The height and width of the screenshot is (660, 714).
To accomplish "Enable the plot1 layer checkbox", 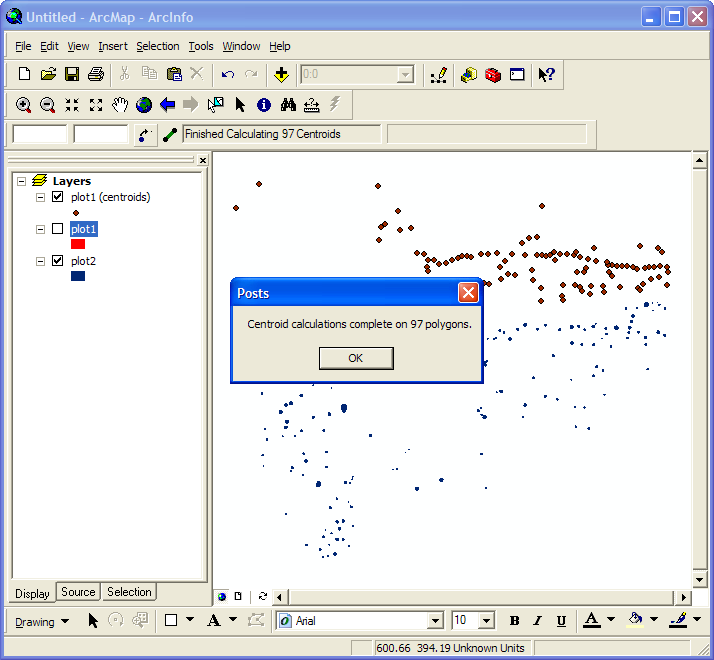I will click(x=57, y=229).
